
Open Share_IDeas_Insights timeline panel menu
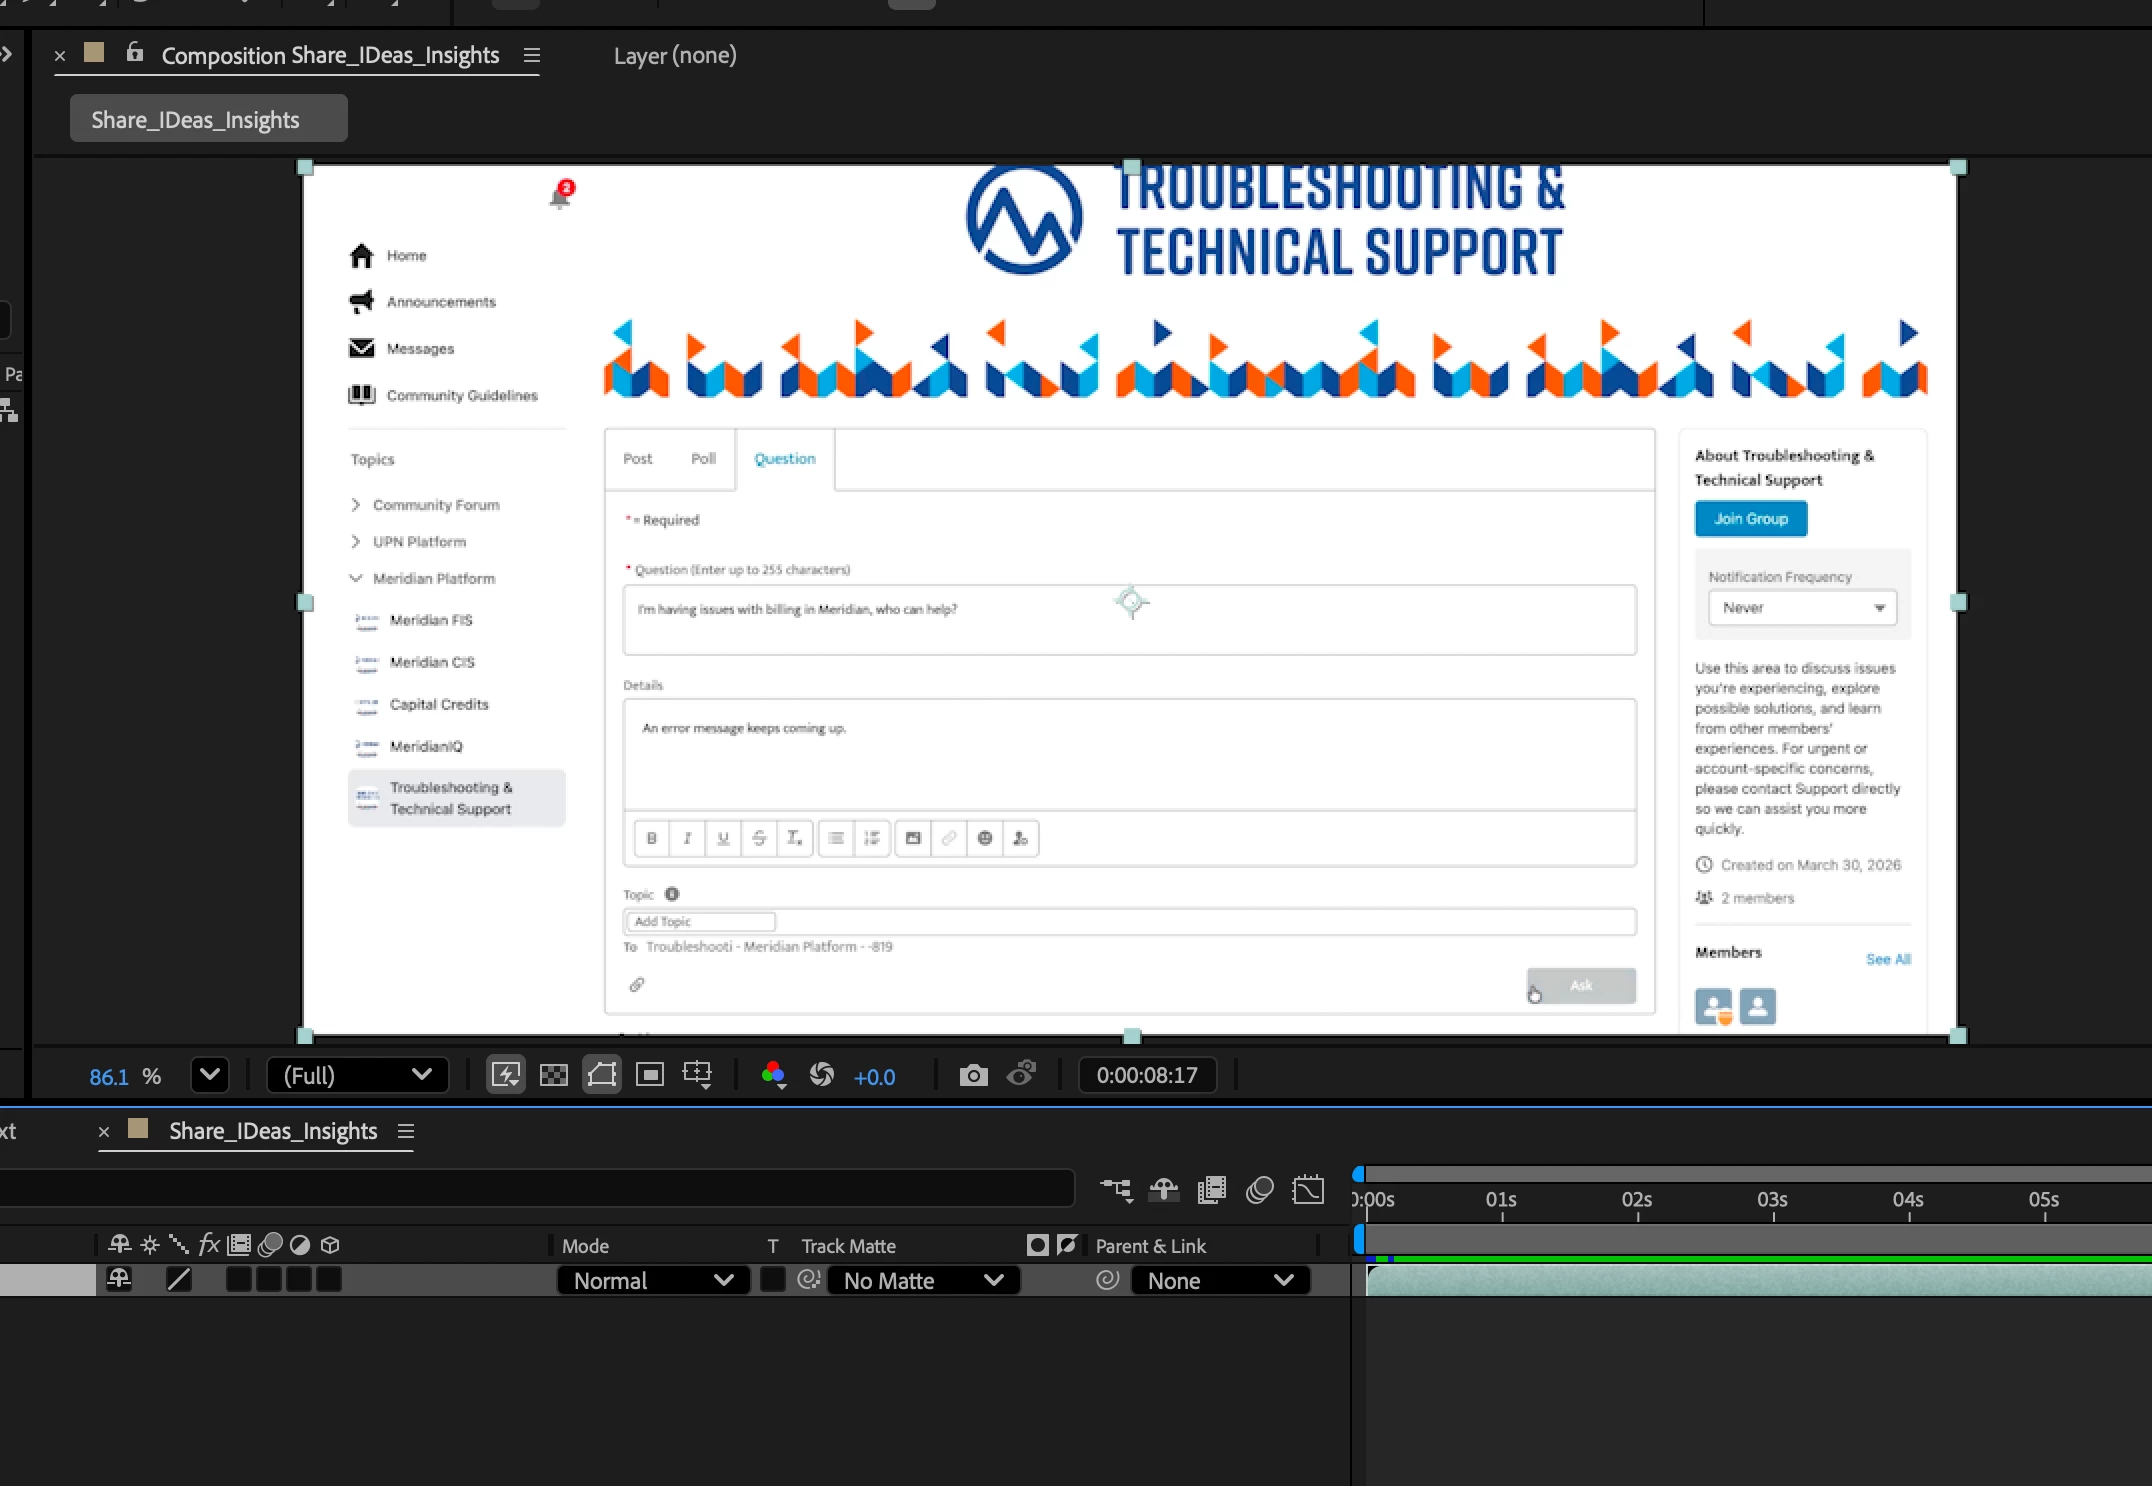(406, 1131)
